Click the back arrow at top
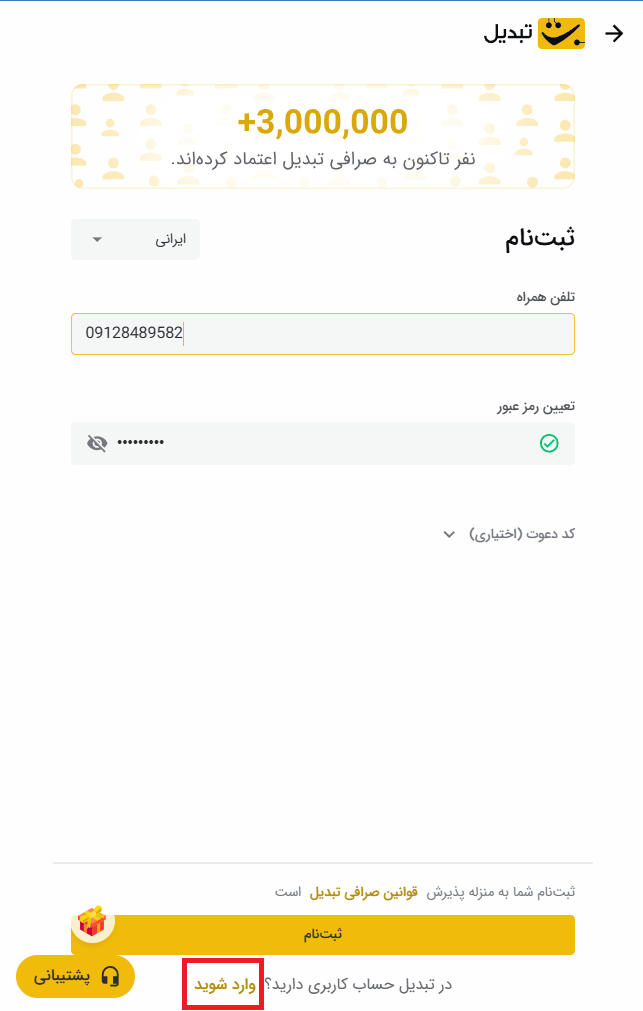The height and width of the screenshot is (1011, 643). pyautogui.click(x=615, y=34)
